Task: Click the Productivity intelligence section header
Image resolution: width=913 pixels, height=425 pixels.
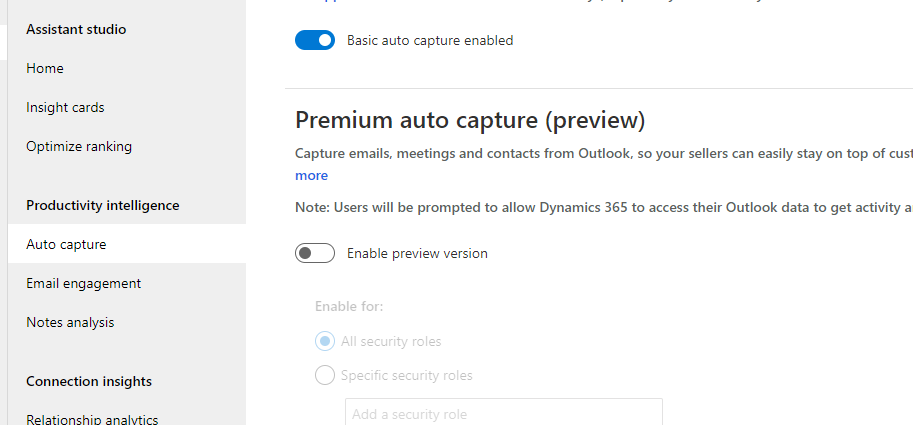Action: [102, 206]
